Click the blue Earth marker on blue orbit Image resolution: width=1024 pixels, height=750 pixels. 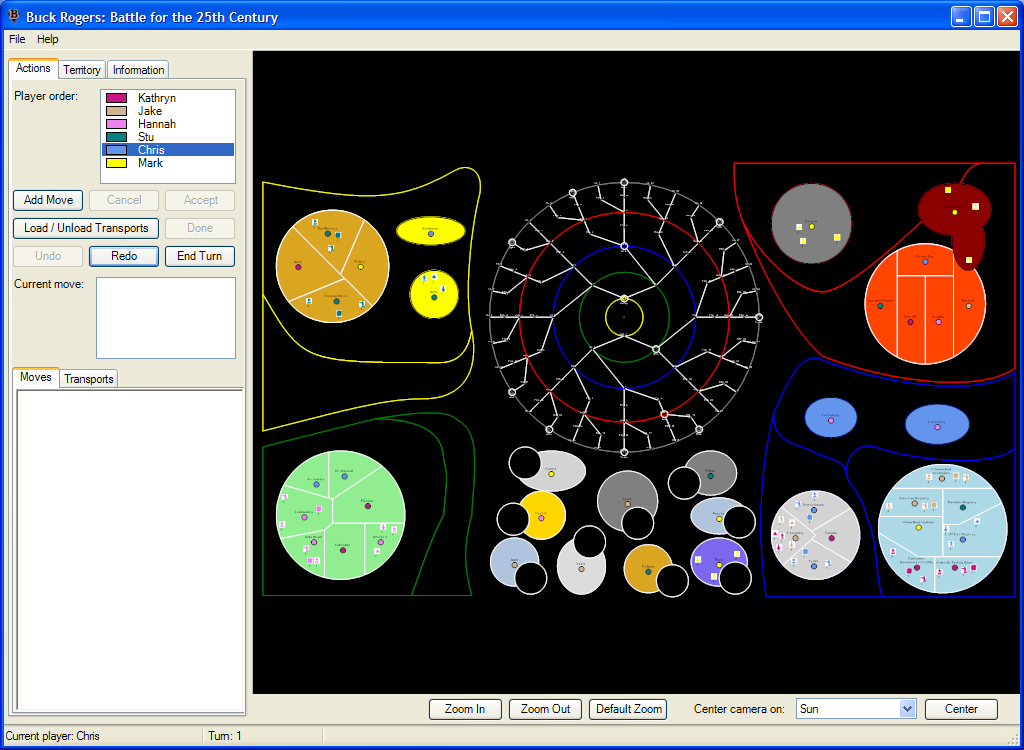tap(624, 246)
